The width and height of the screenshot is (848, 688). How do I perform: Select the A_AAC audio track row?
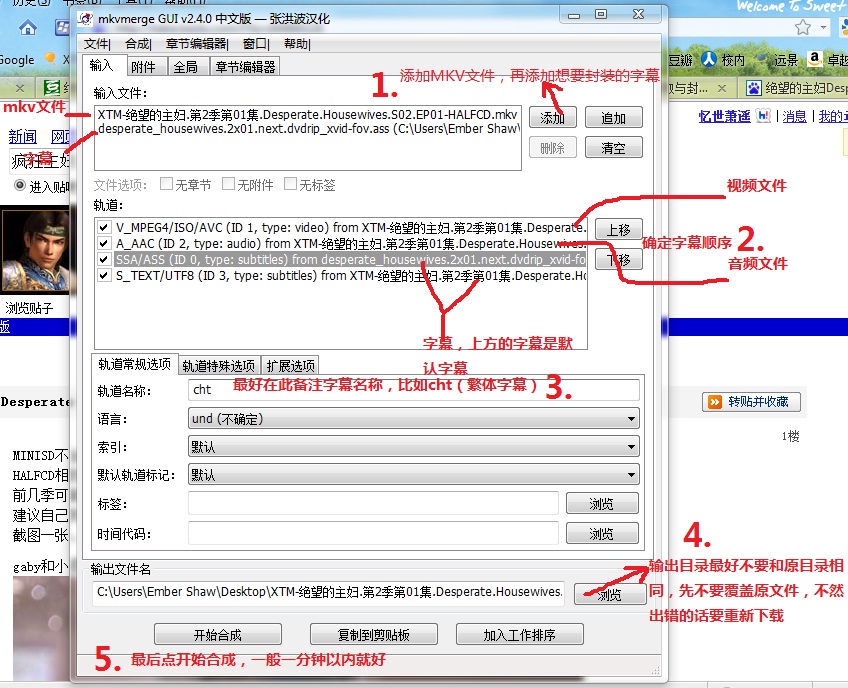coord(350,243)
